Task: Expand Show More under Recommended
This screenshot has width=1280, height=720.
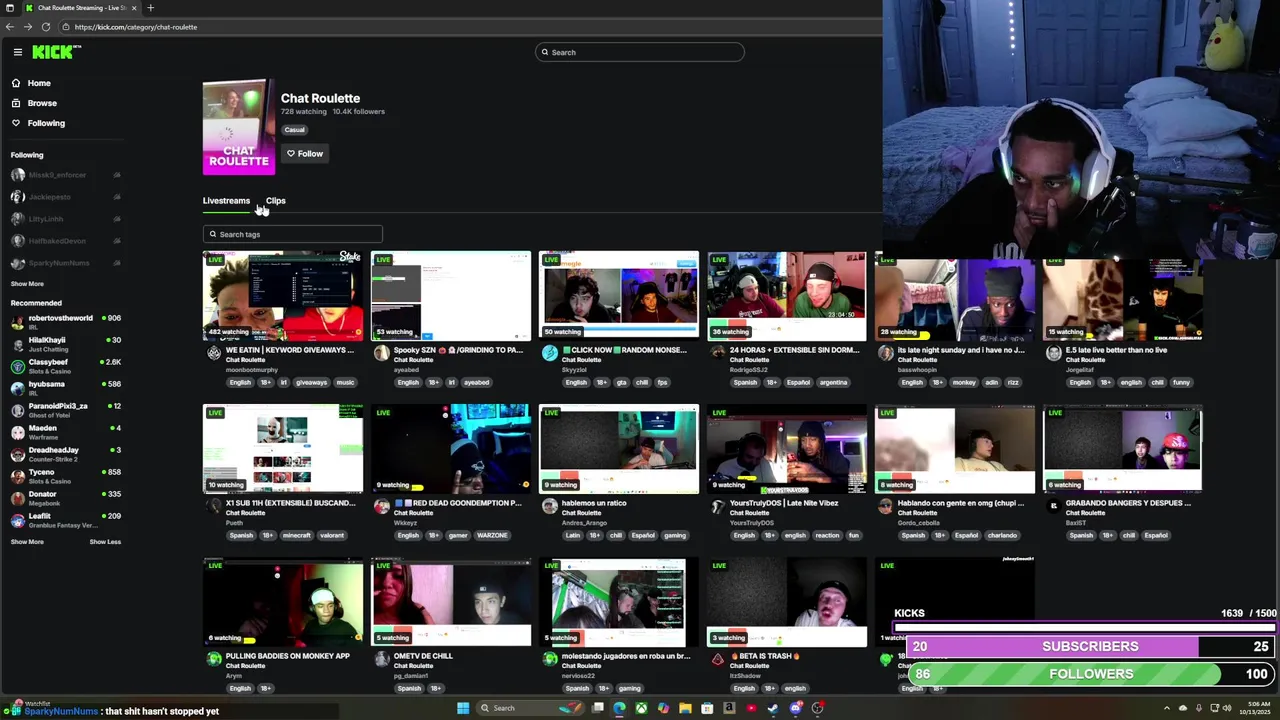Action: [x=27, y=542]
